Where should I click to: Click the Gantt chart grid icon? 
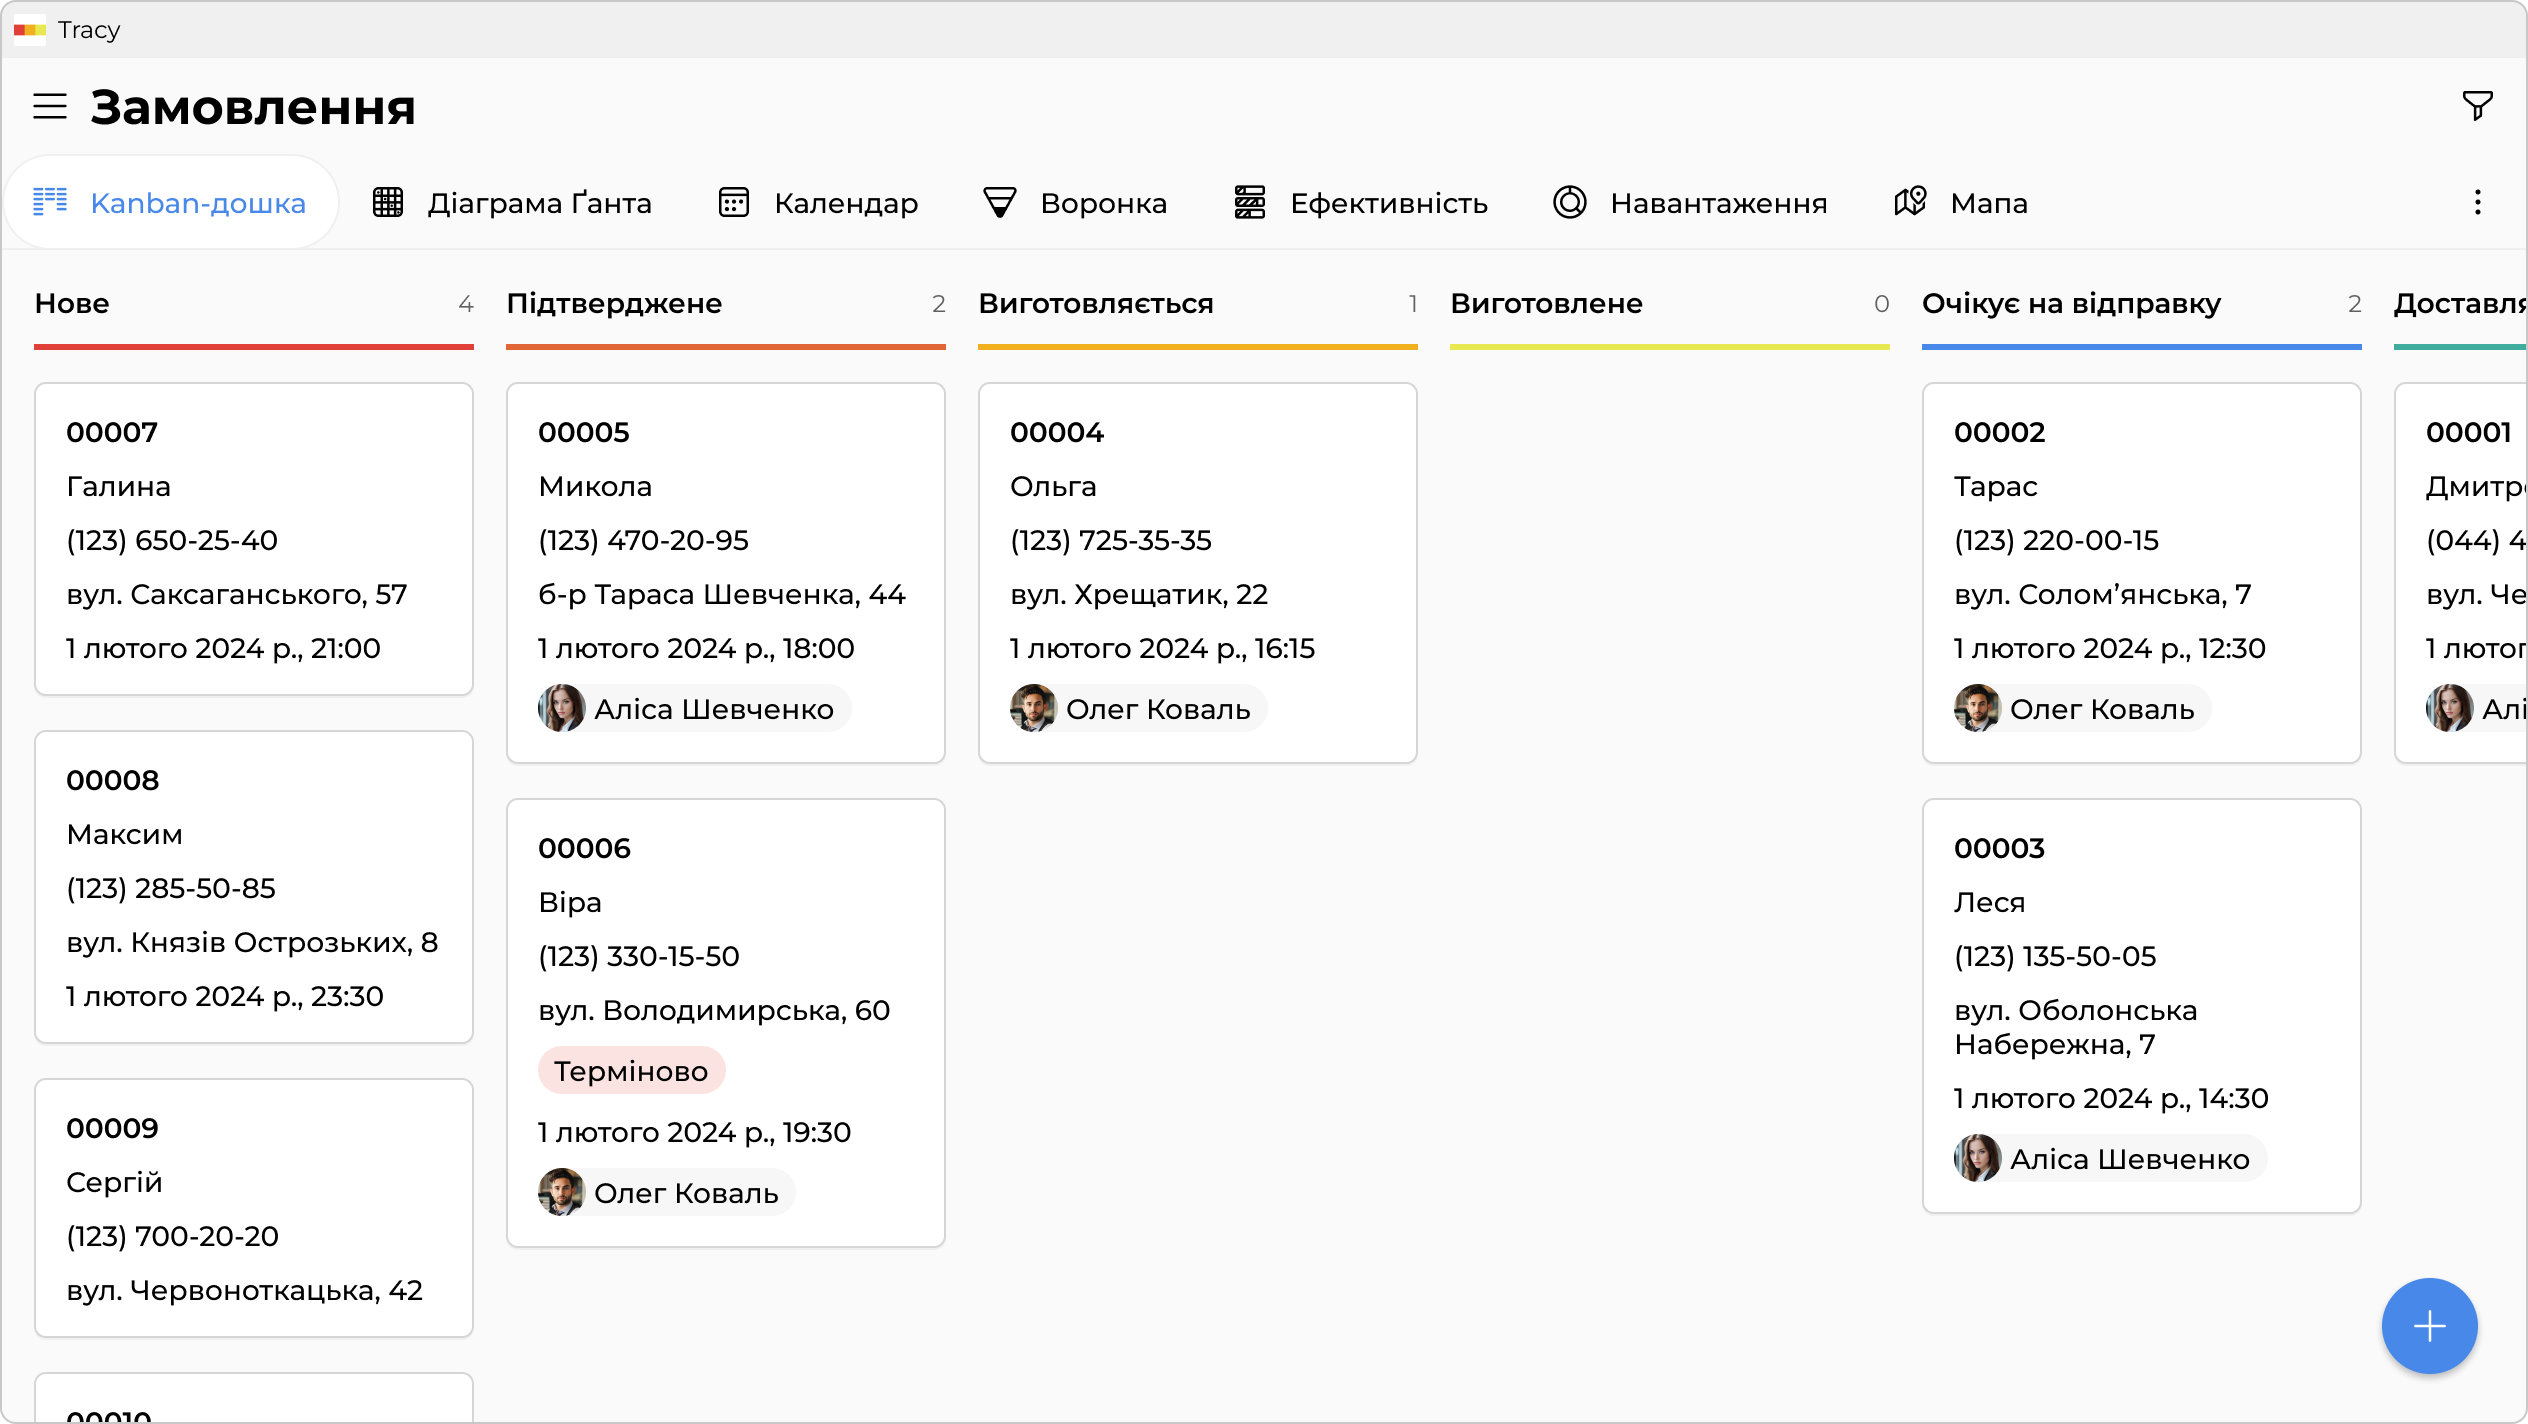(388, 203)
